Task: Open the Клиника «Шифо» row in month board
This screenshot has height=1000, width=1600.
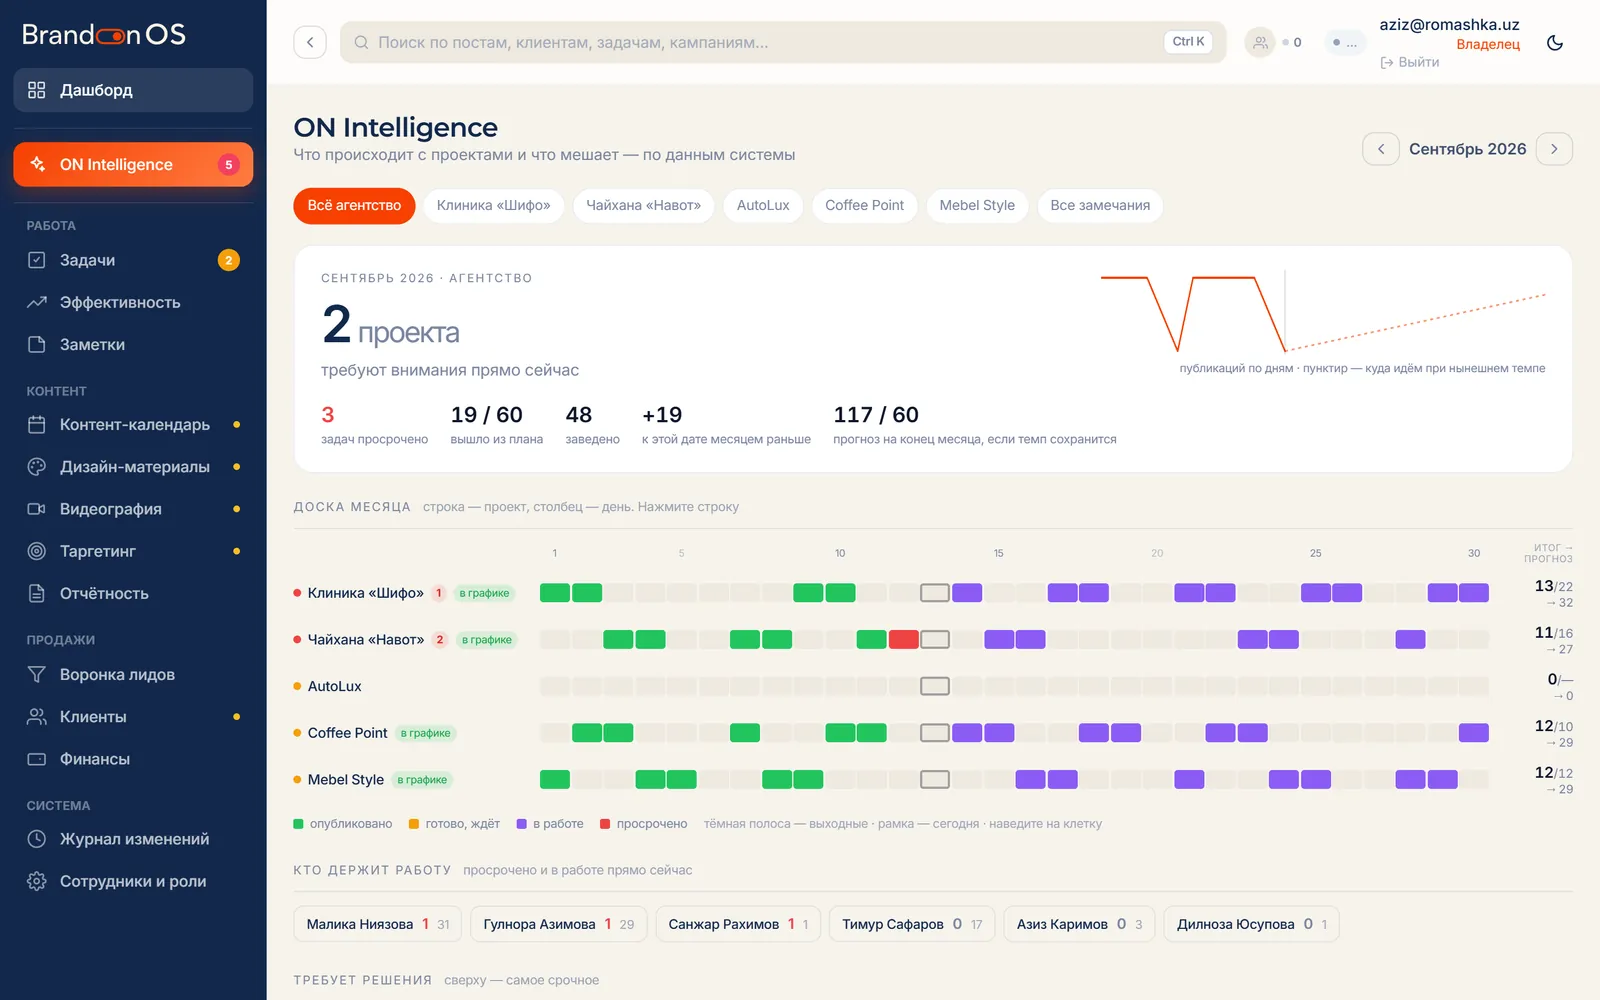Action: coord(933,593)
